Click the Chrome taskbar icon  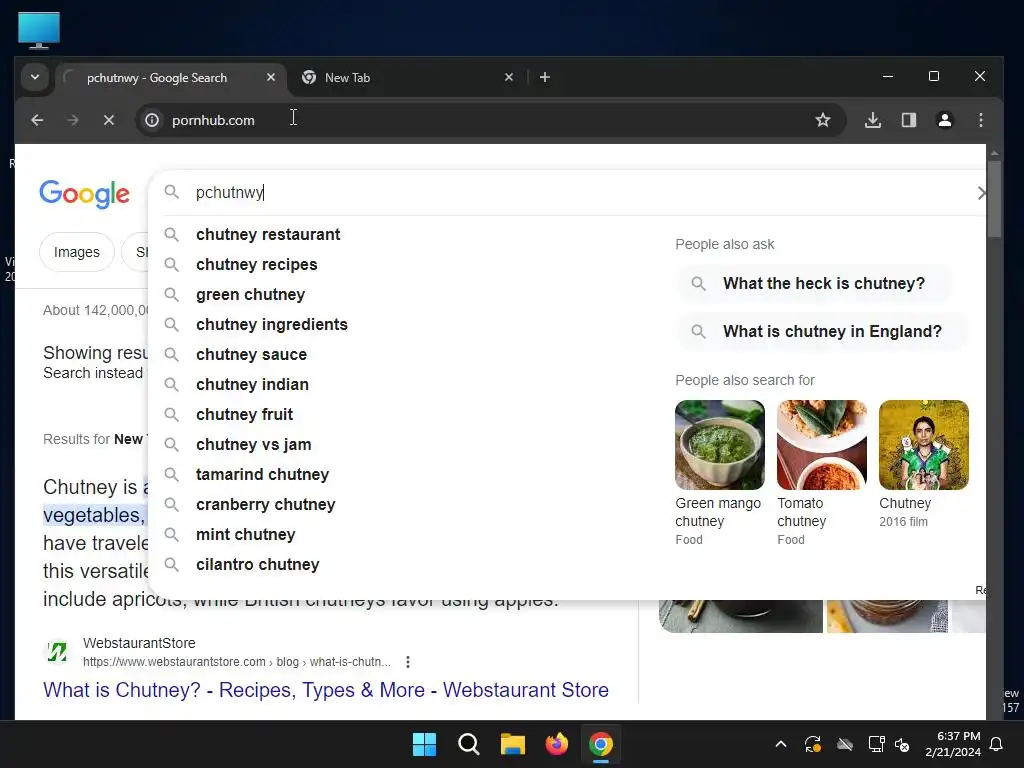601,744
